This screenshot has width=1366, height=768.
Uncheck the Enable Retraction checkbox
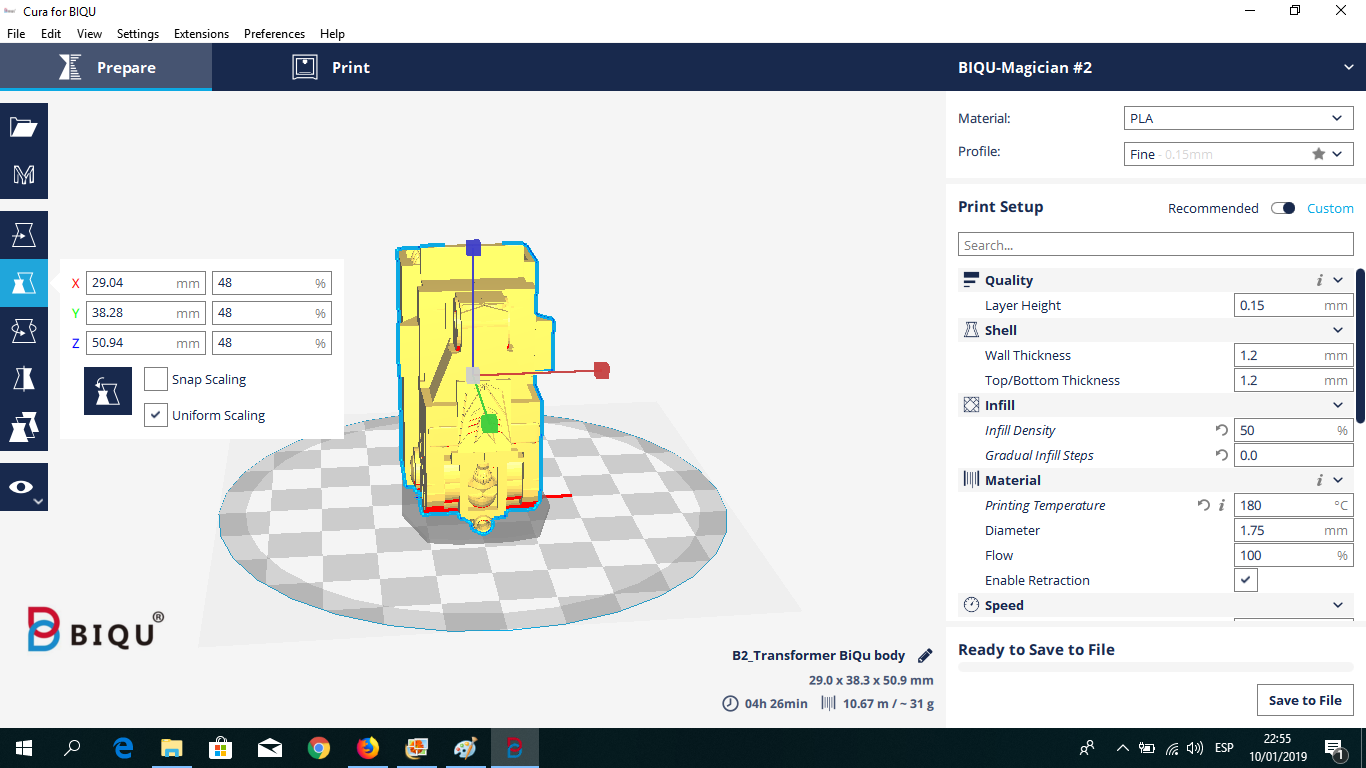pyautogui.click(x=1246, y=580)
